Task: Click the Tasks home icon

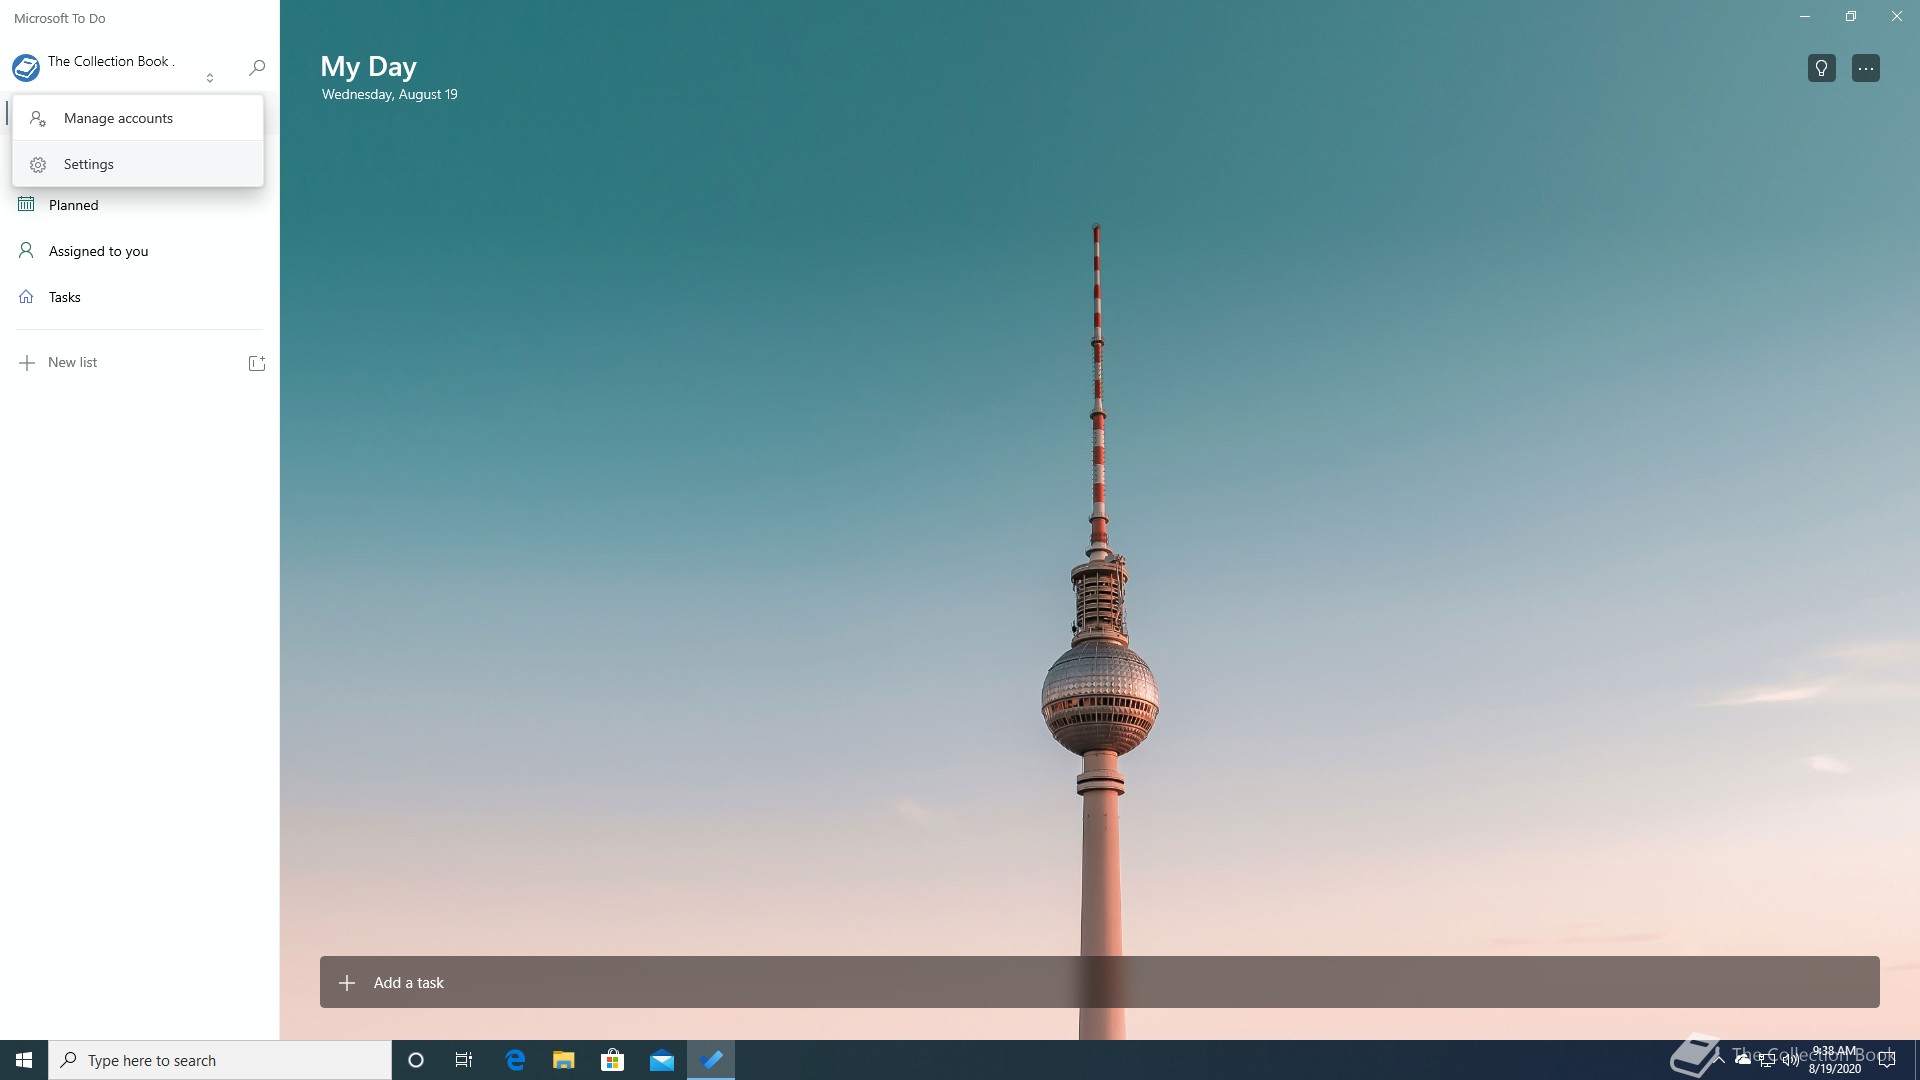Action: [x=26, y=297]
